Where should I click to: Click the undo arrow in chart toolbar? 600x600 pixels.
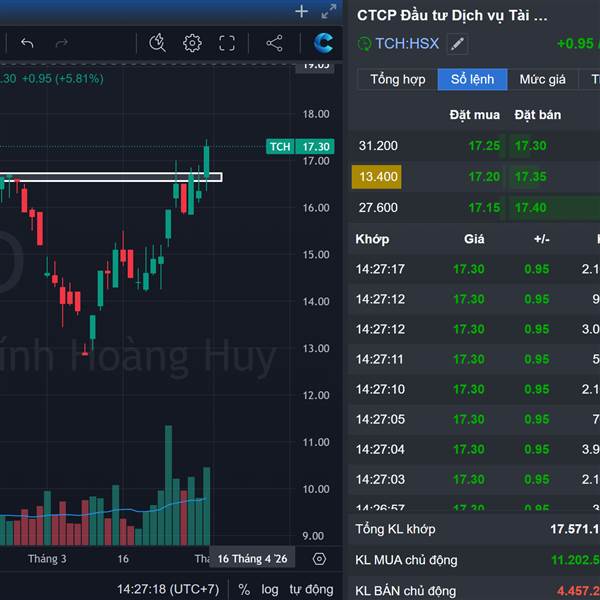(x=27, y=43)
